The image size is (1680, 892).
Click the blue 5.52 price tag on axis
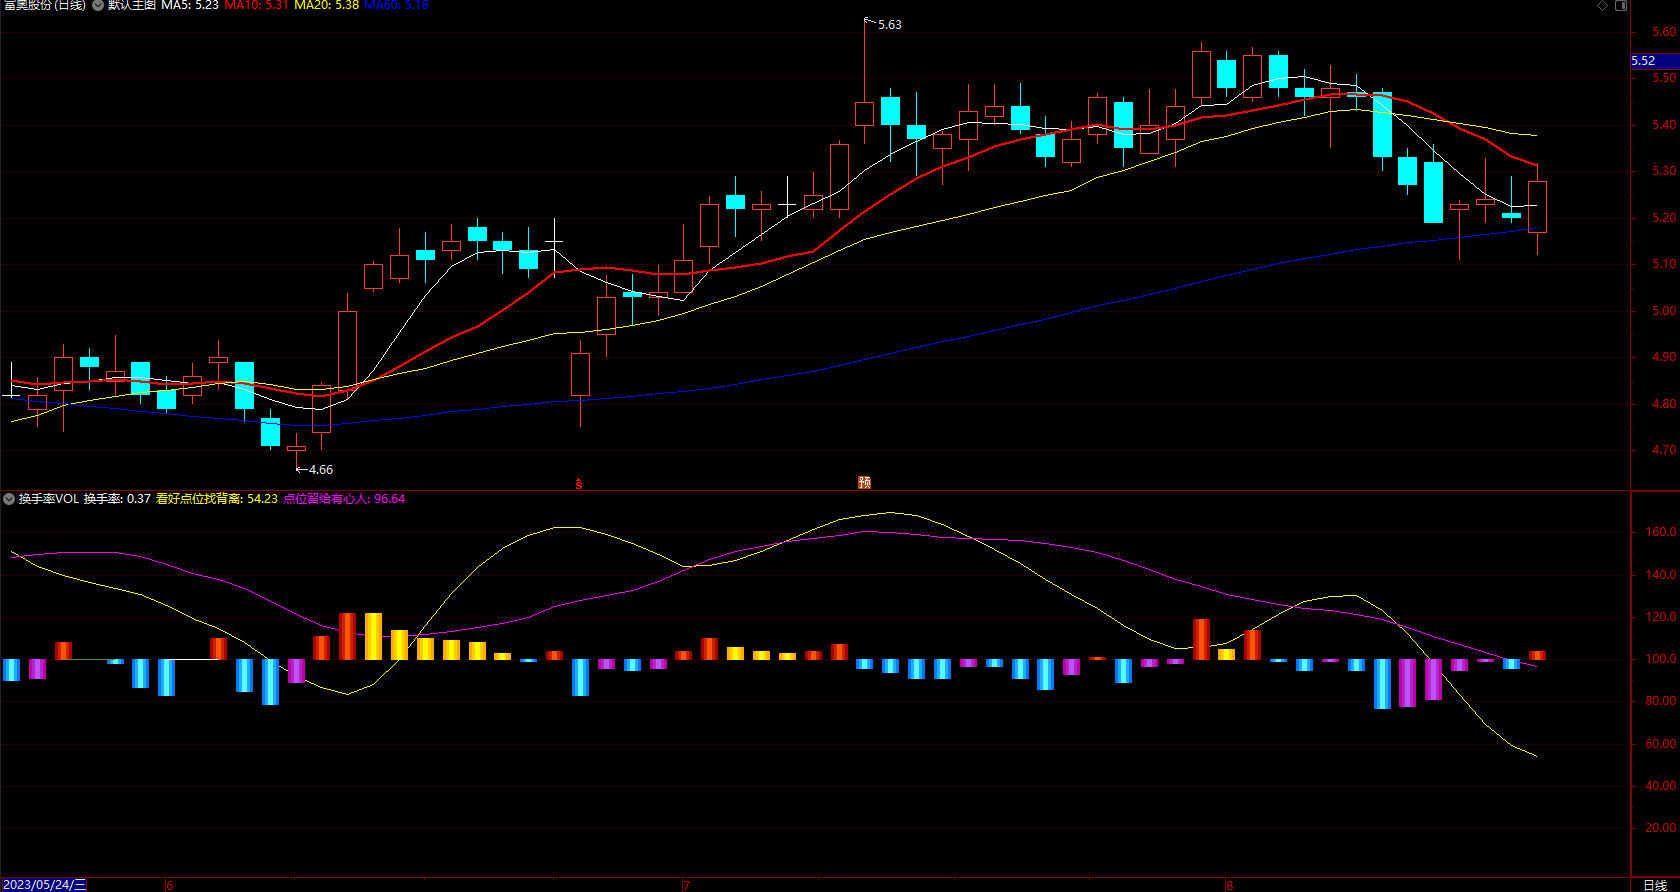point(1655,62)
